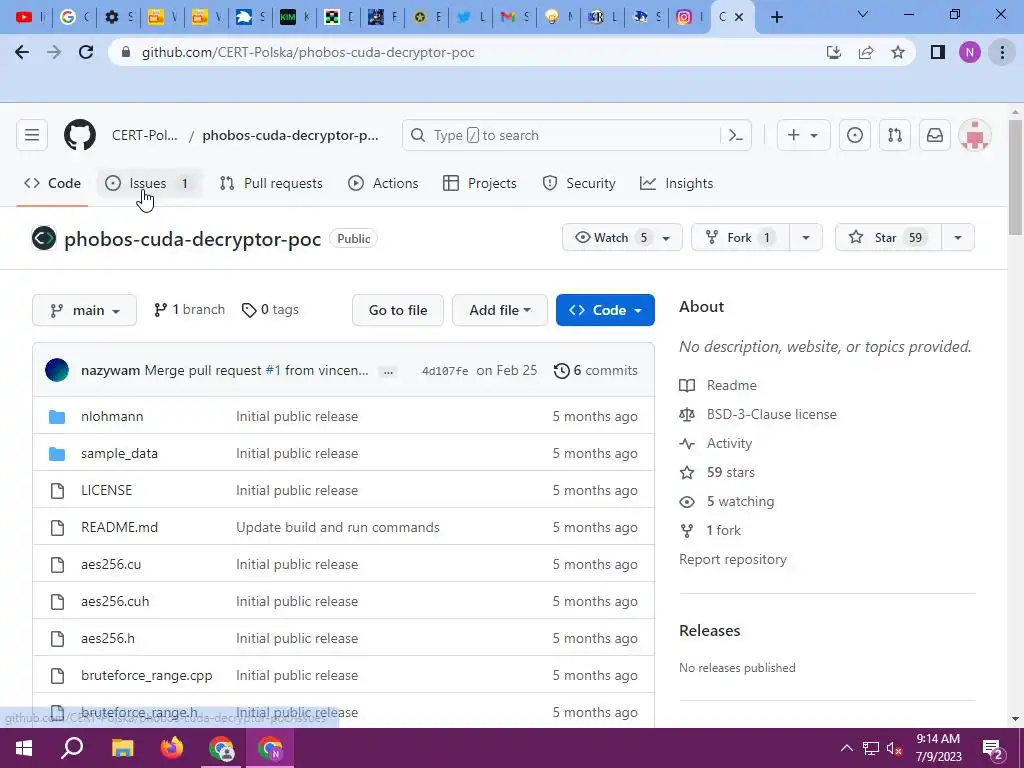Open new browser tab

coord(776,17)
